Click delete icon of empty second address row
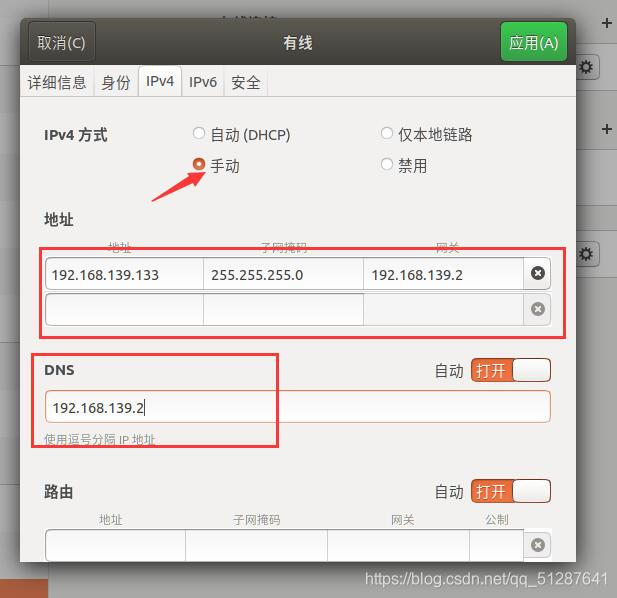The image size is (617, 598). point(538,309)
